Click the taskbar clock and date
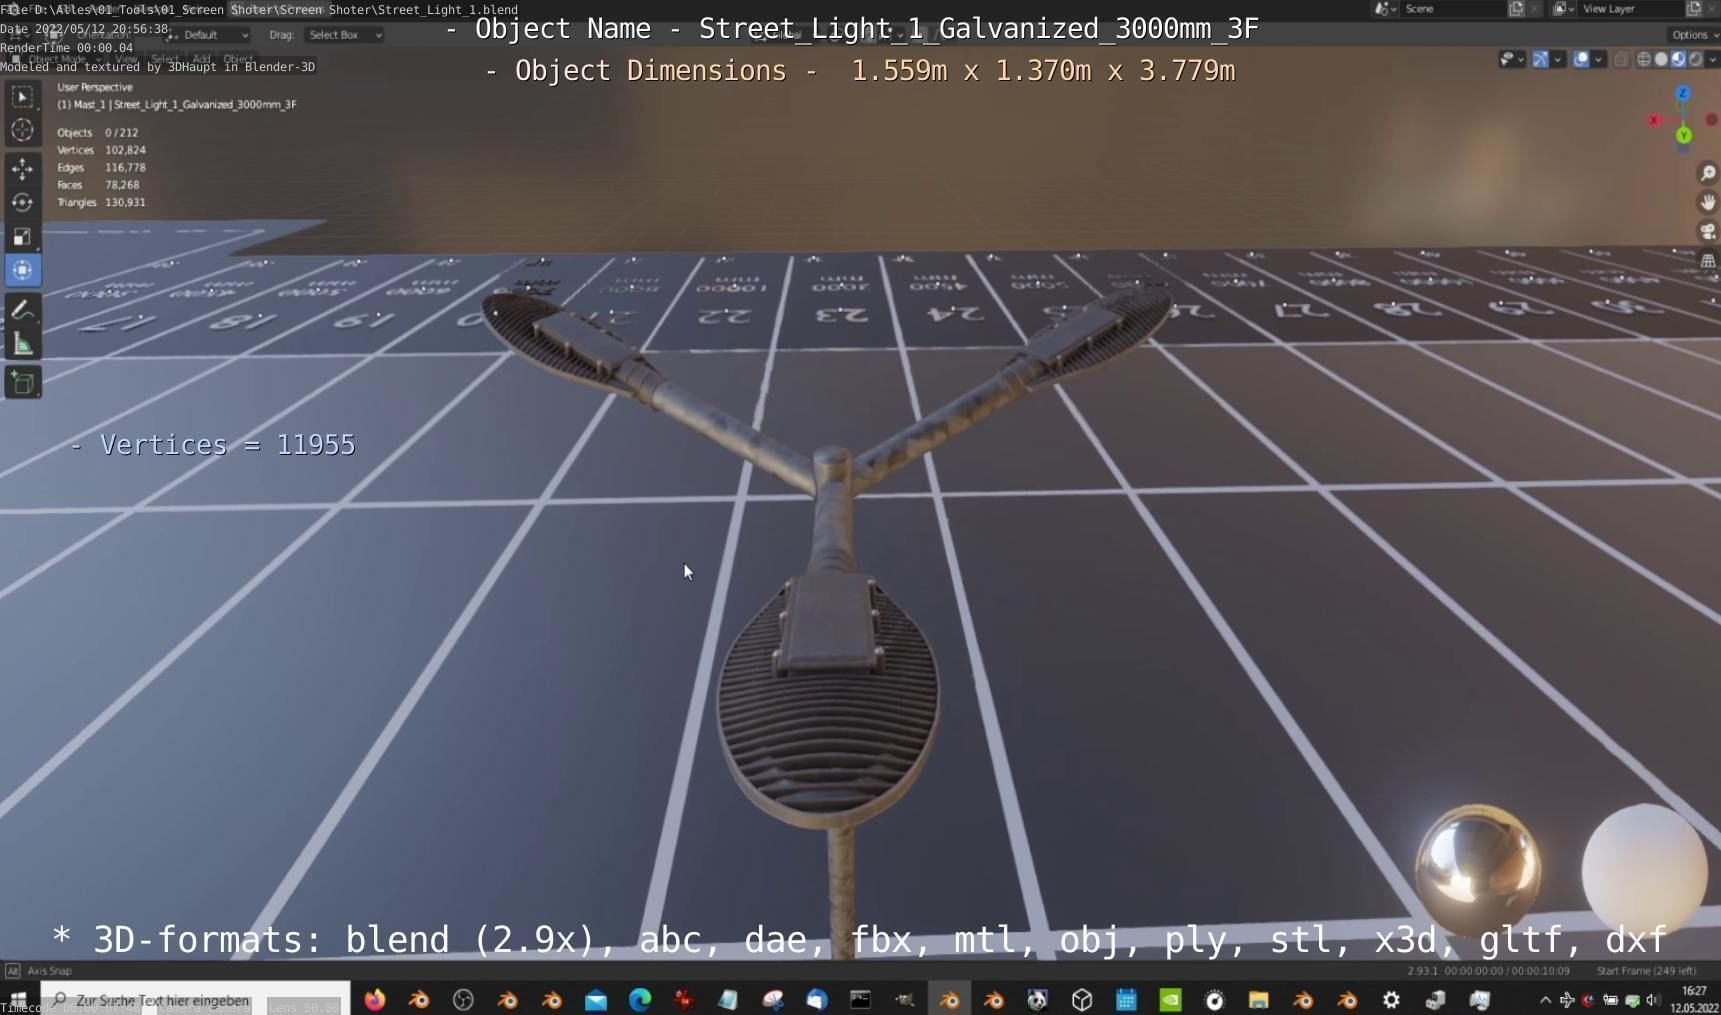1721x1015 pixels. (1694, 1000)
